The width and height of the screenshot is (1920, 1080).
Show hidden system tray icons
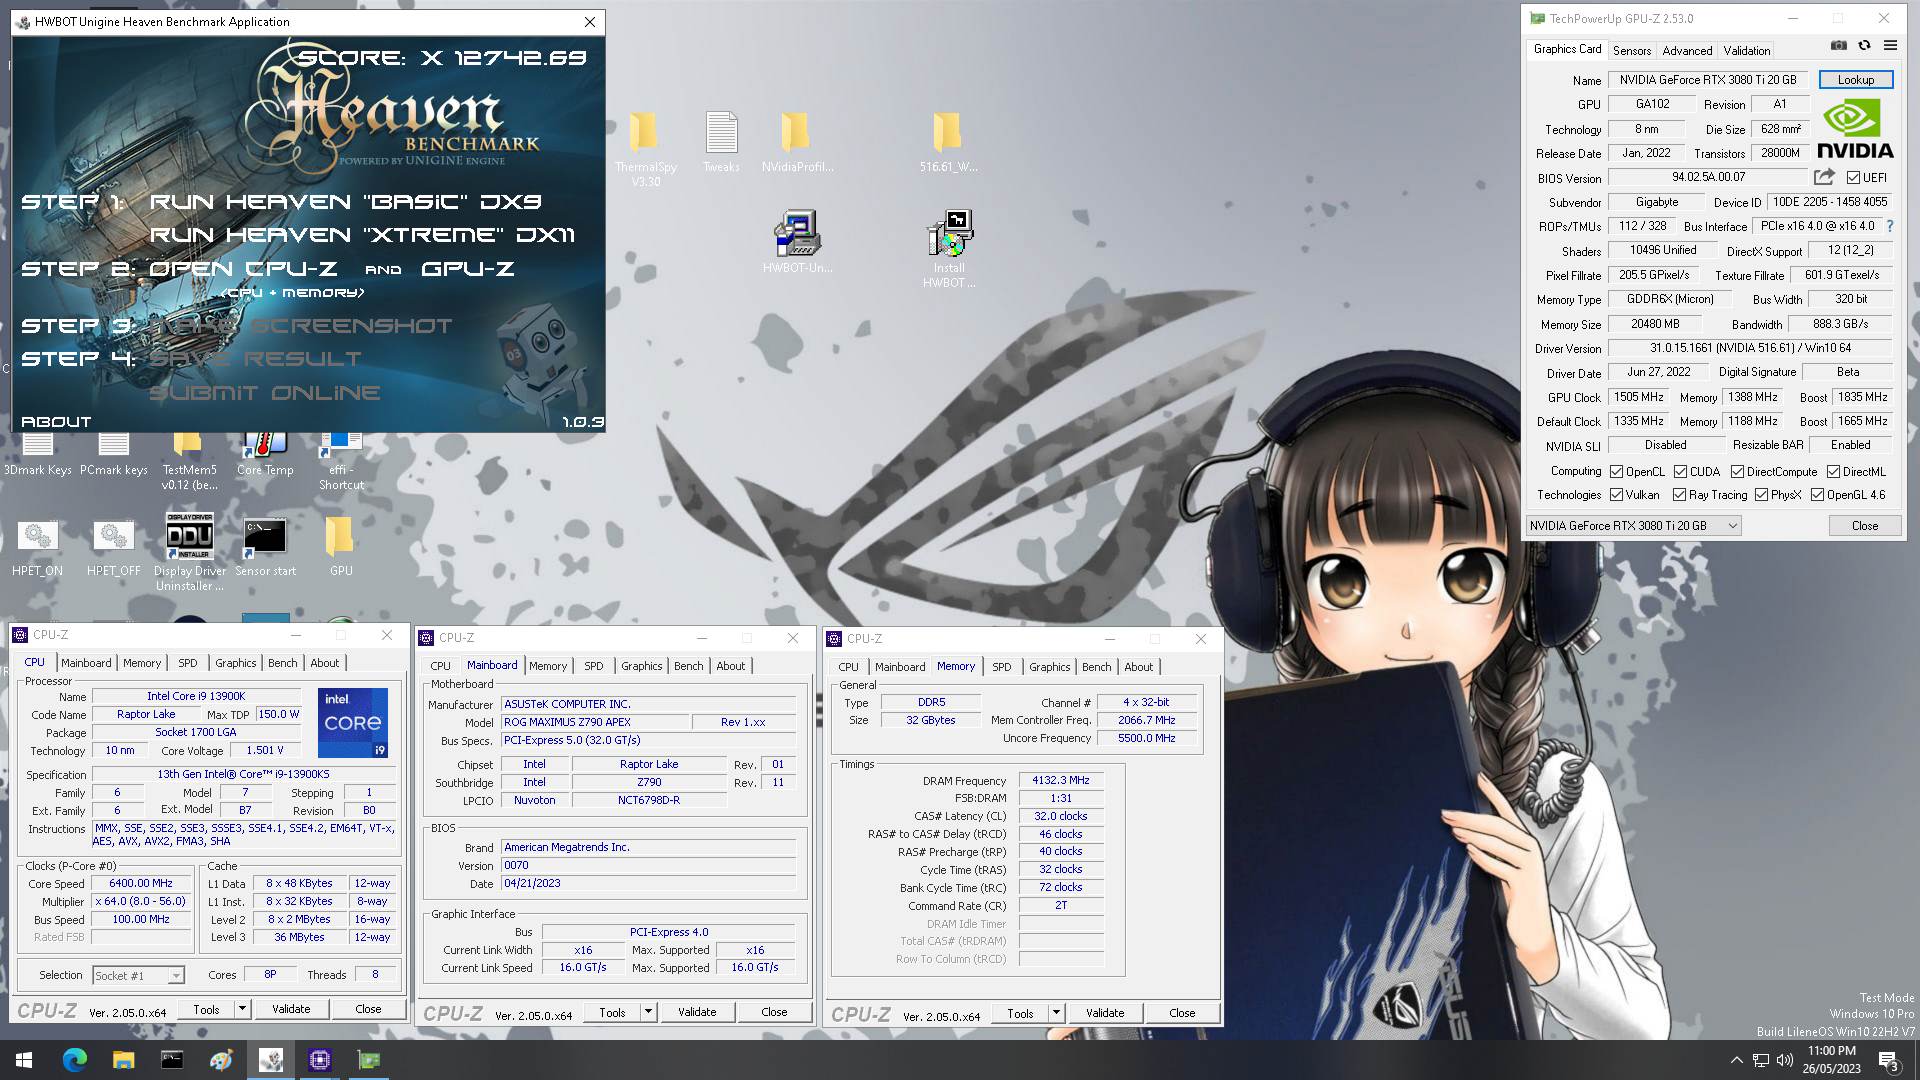(x=1736, y=1060)
